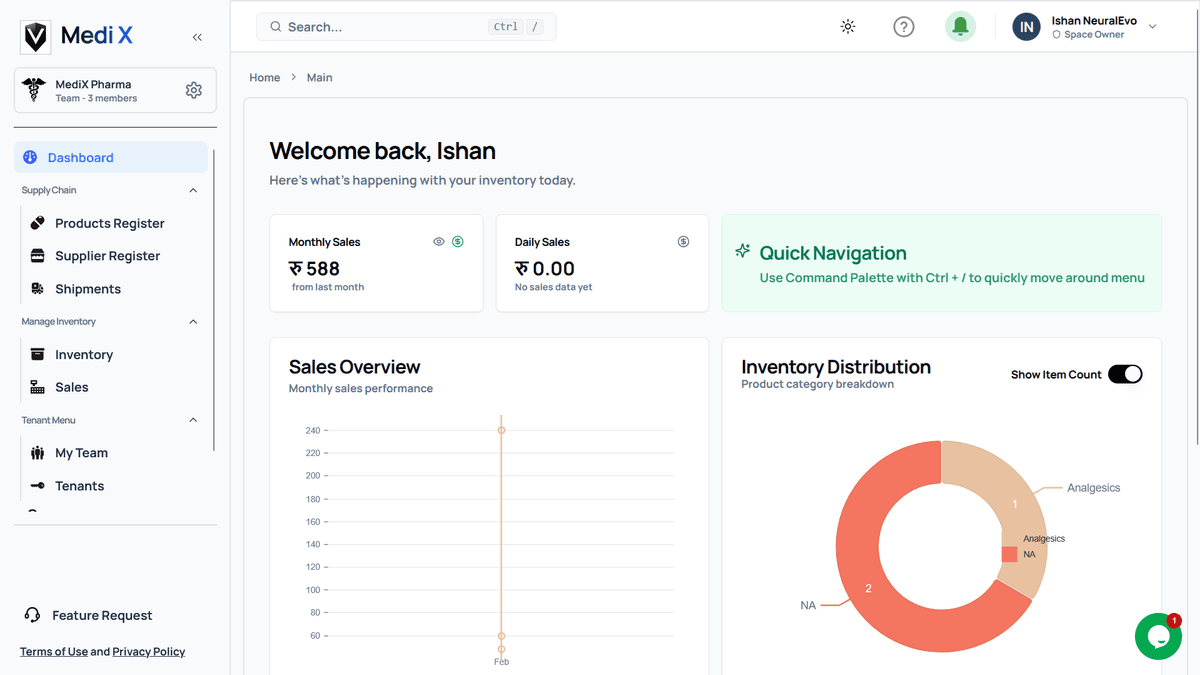Collapse the Supply Chain section
This screenshot has height=675, width=1200.
coord(193,190)
